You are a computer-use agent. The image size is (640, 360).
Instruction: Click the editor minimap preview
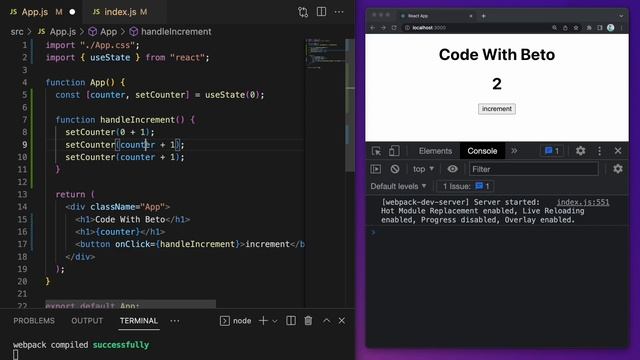325,53
